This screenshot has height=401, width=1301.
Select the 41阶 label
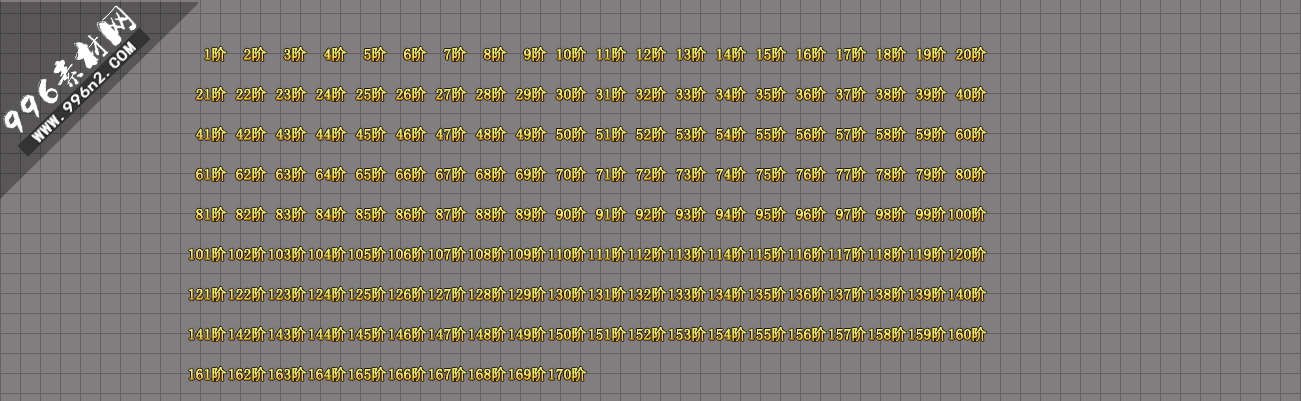(211, 135)
